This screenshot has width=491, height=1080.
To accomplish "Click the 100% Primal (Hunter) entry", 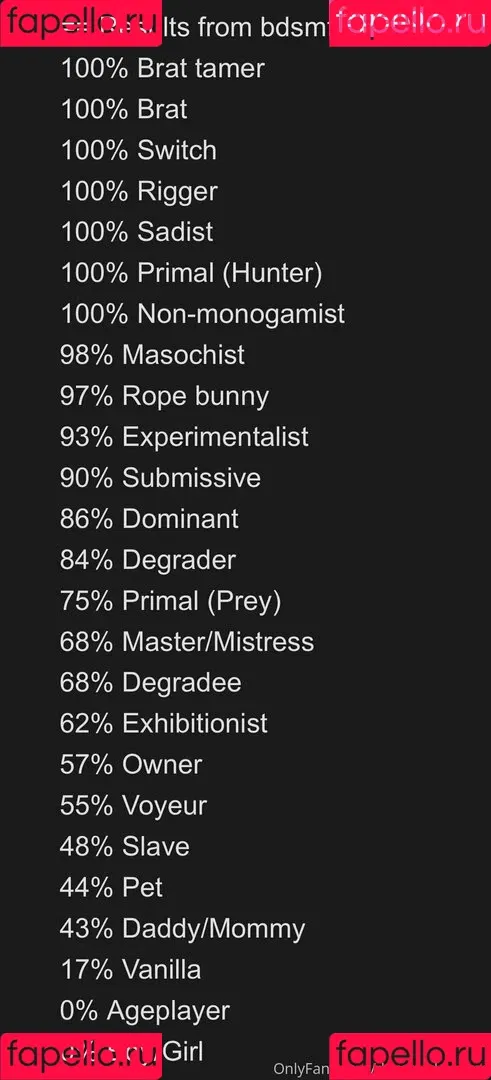I will [191, 274].
